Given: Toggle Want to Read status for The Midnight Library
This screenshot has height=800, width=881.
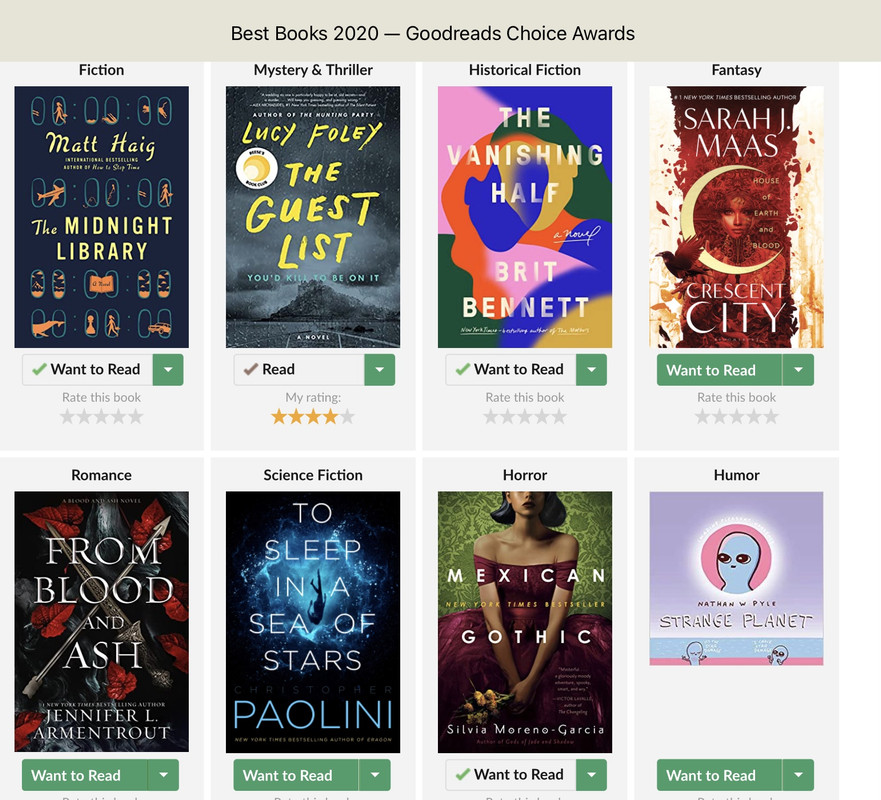Looking at the screenshot, I should pos(87,370).
